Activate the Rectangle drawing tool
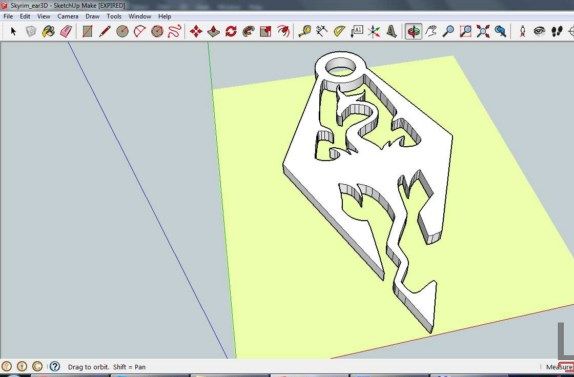The image size is (574, 377). [87, 31]
